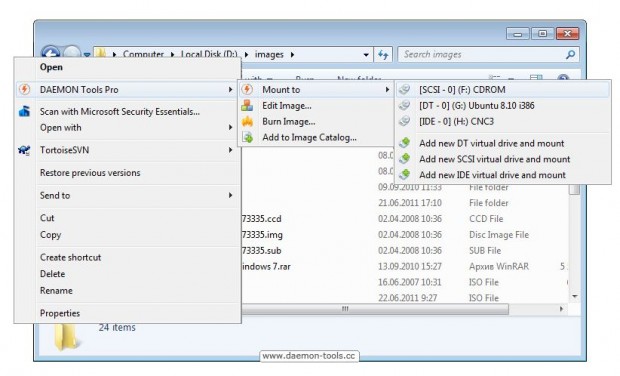Select the 73335.img file
620x376 pixels.
coord(262,234)
